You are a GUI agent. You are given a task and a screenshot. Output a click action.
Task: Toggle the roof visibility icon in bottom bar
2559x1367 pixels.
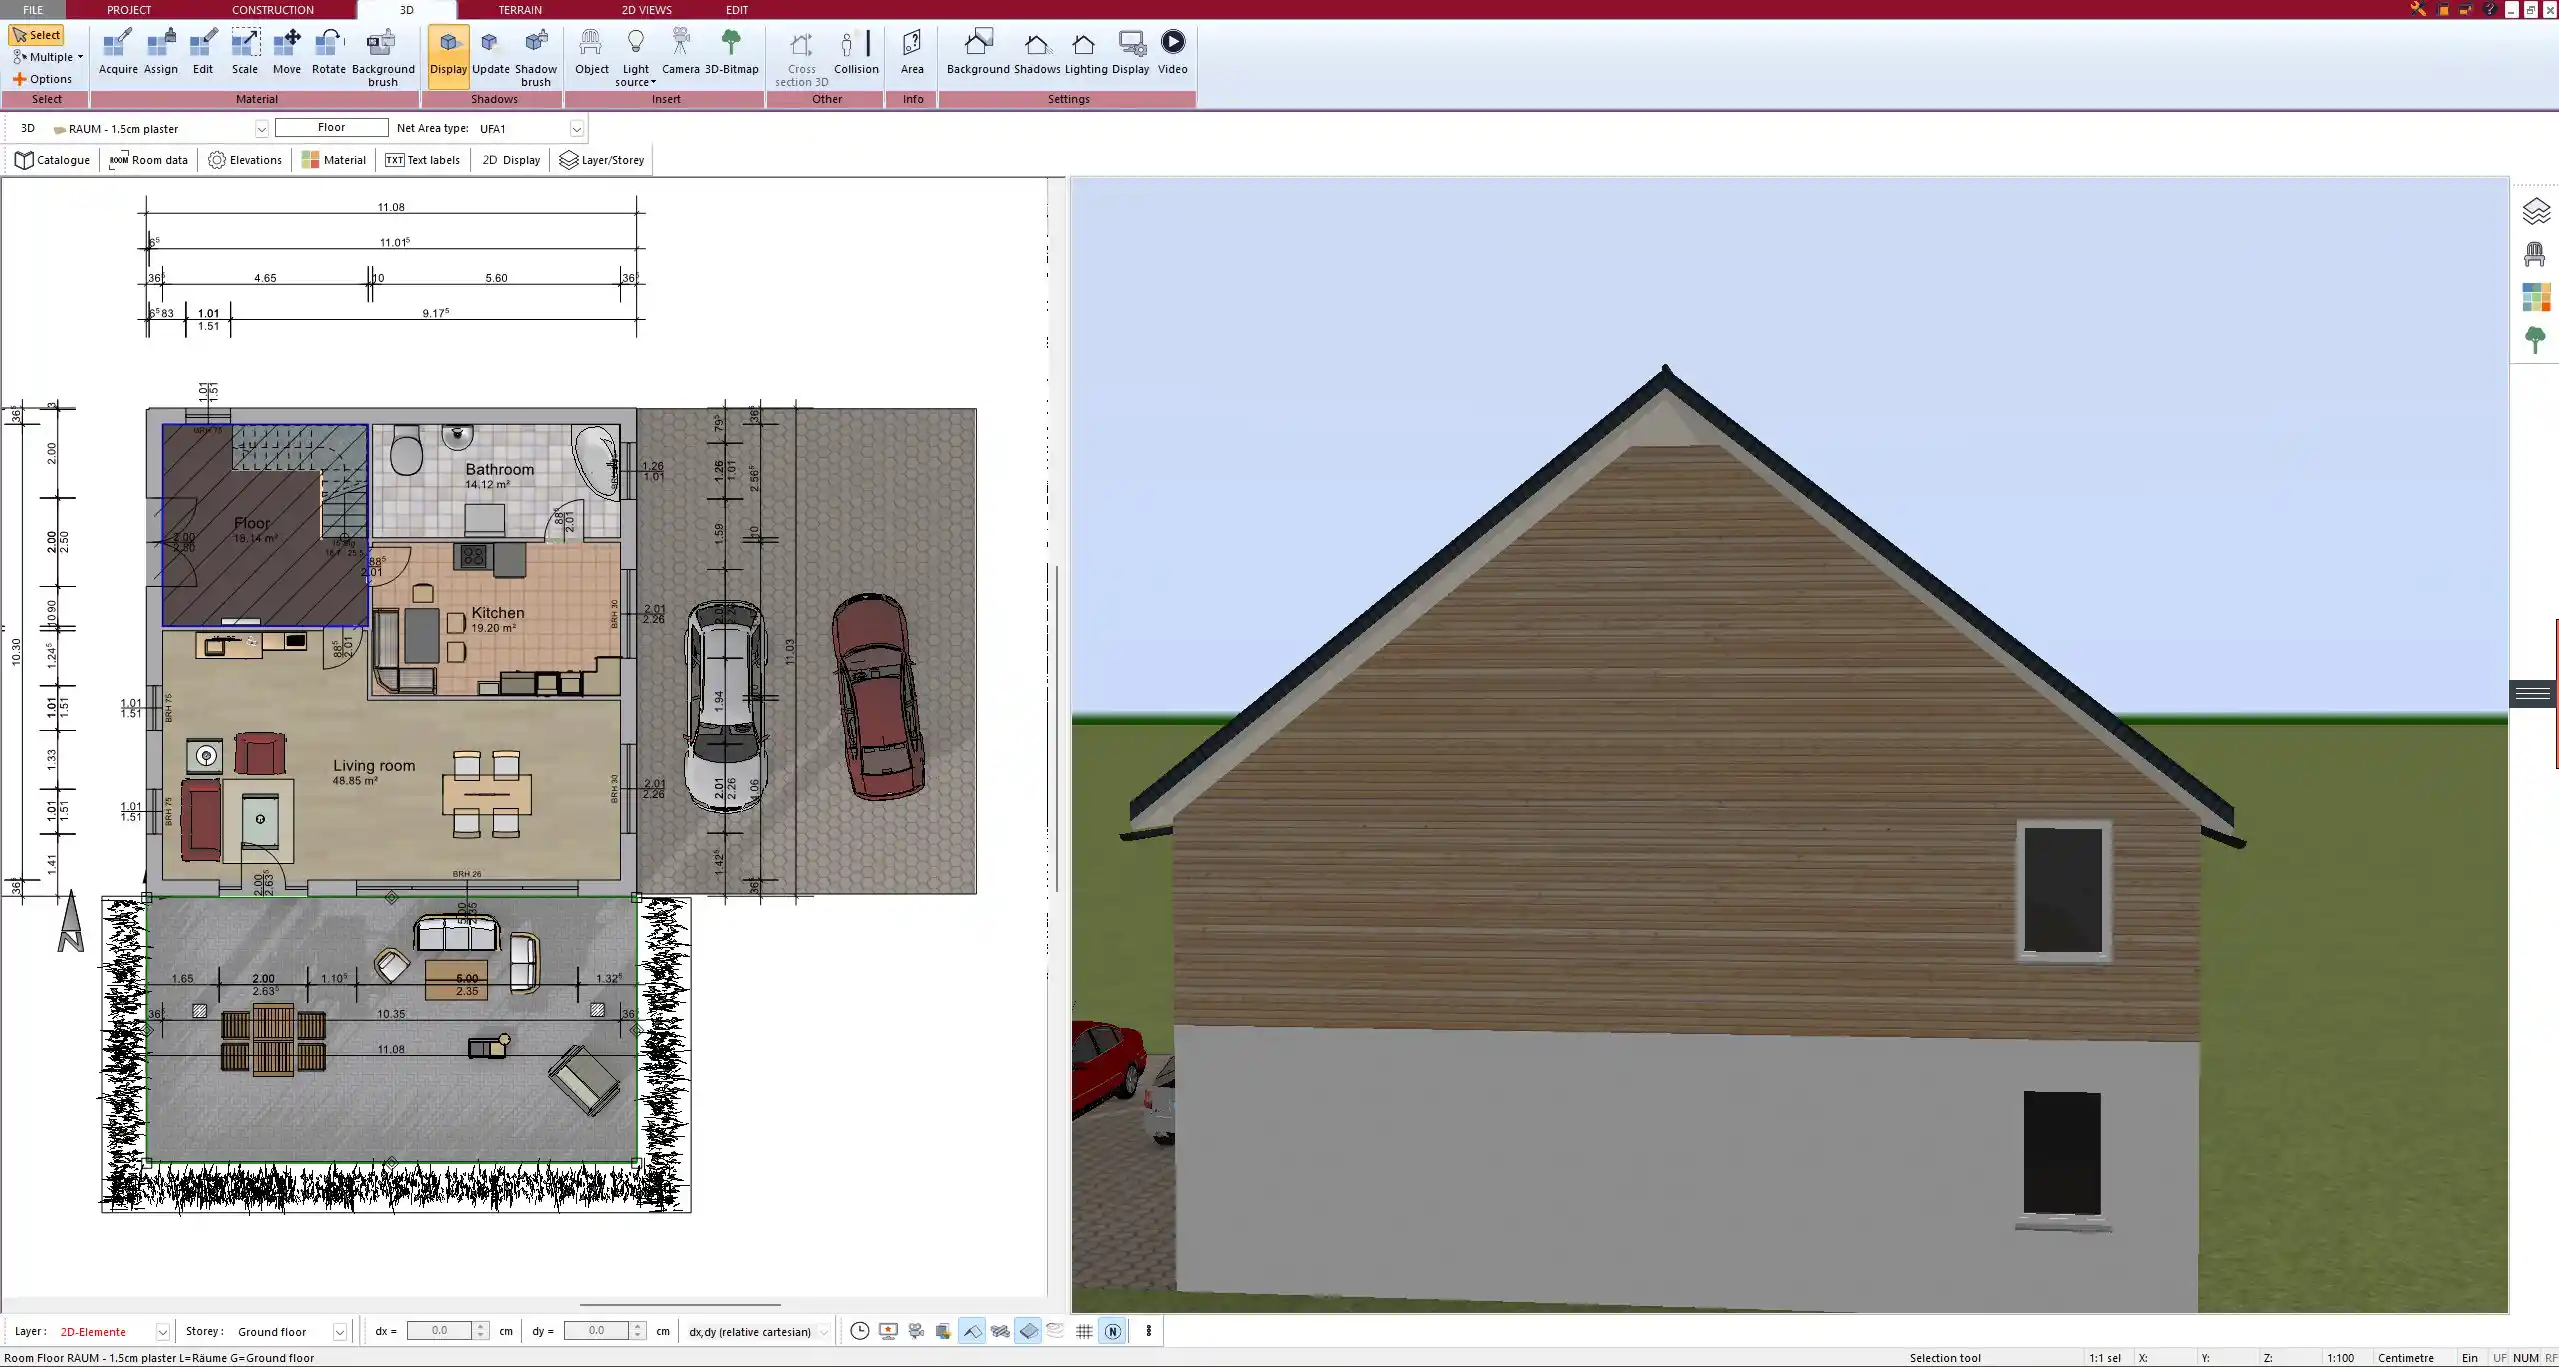tap(971, 1331)
